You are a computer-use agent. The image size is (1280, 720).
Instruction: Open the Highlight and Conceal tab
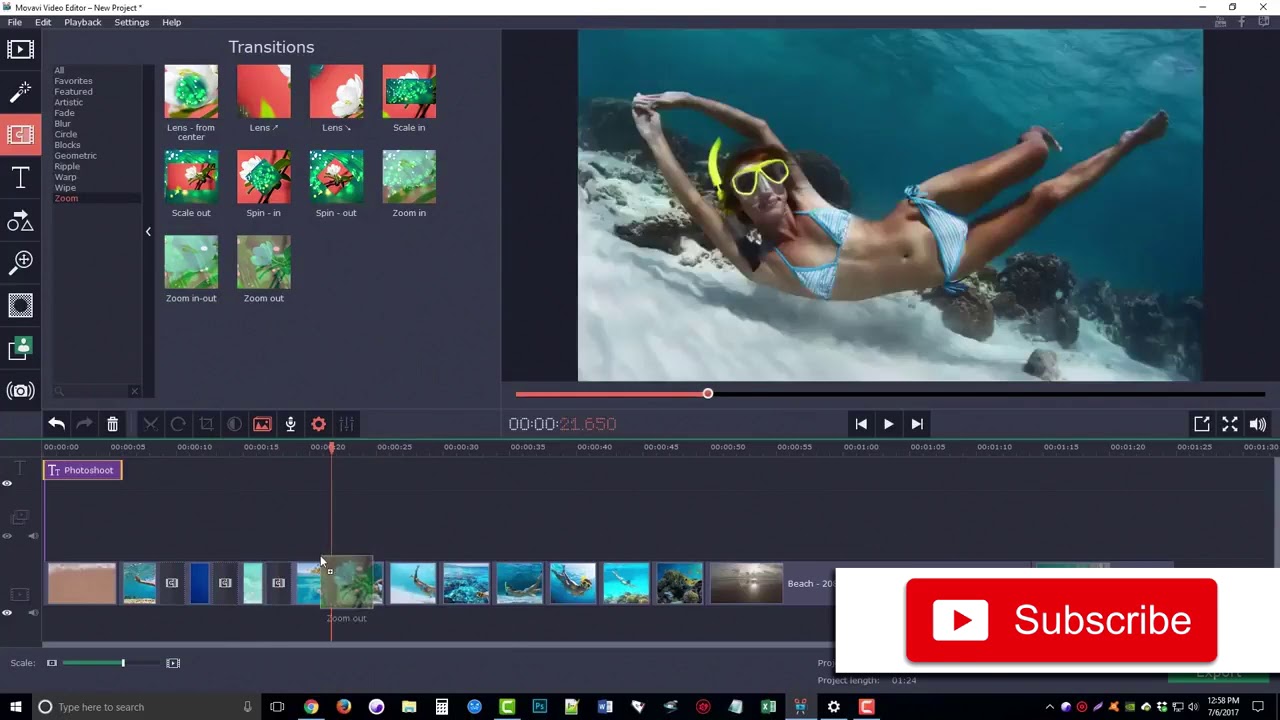pos(20,306)
